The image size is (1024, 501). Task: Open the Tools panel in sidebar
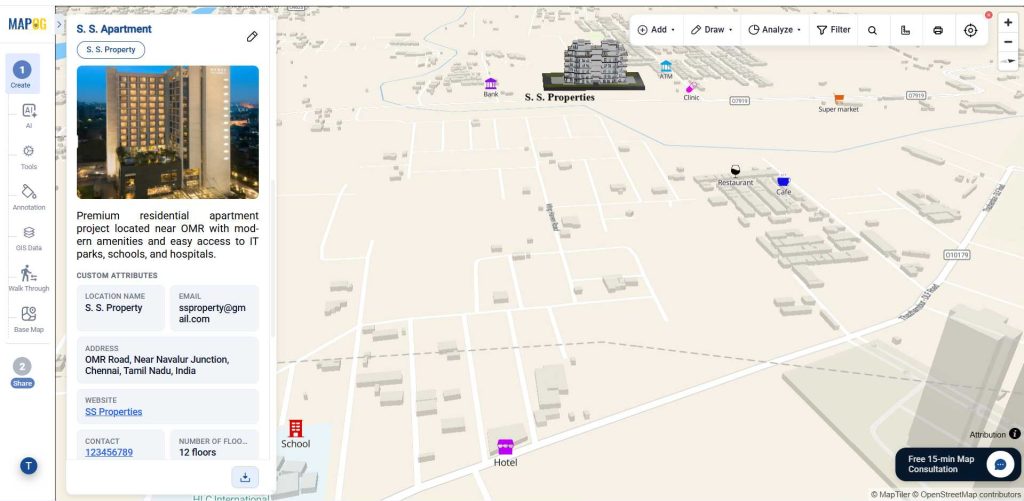point(29,157)
